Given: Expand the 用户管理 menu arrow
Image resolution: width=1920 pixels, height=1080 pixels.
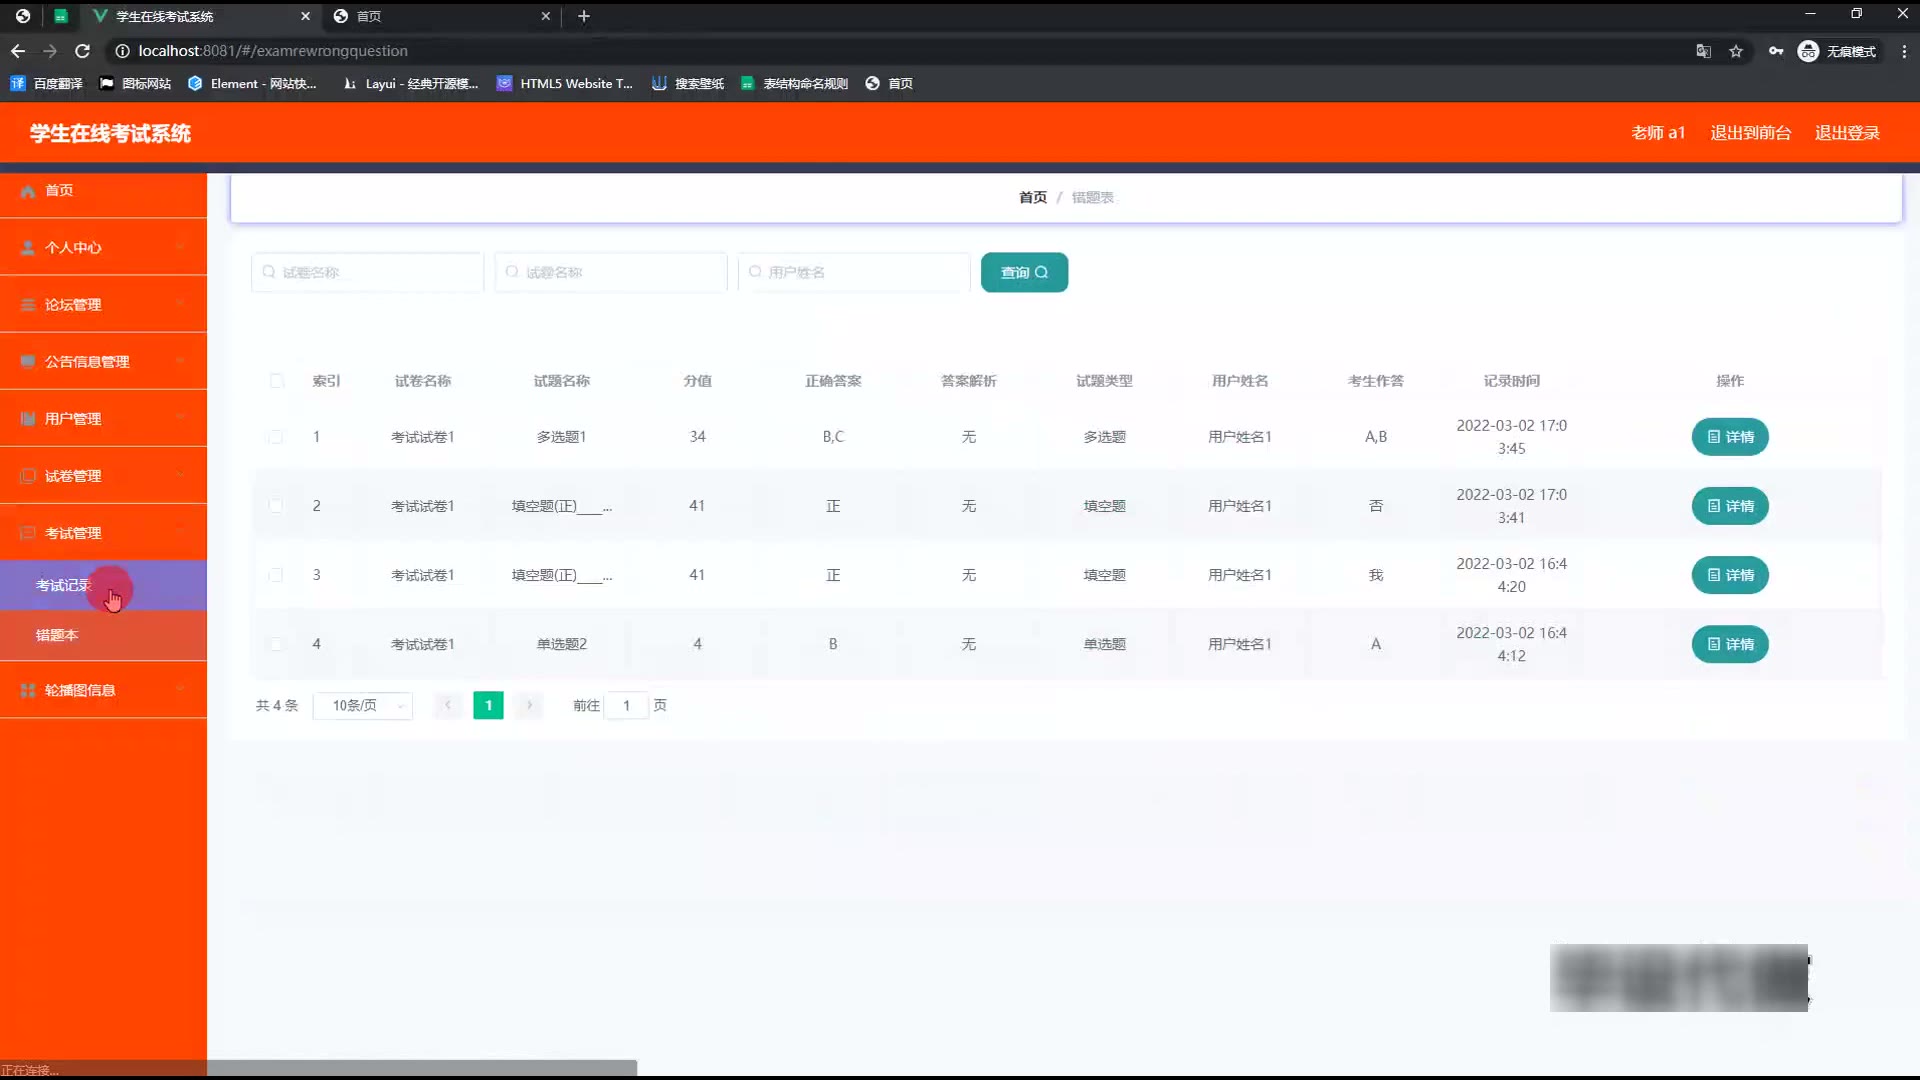Looking at the screenshot, I should click(180, 419).
